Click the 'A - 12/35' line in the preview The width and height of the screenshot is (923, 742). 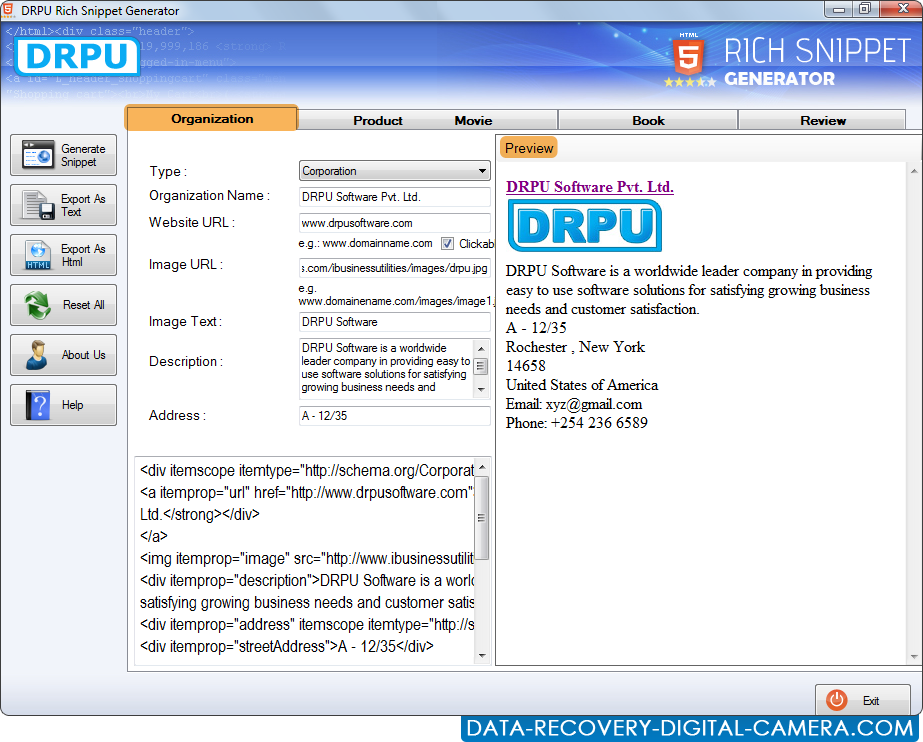click(536, 328)
